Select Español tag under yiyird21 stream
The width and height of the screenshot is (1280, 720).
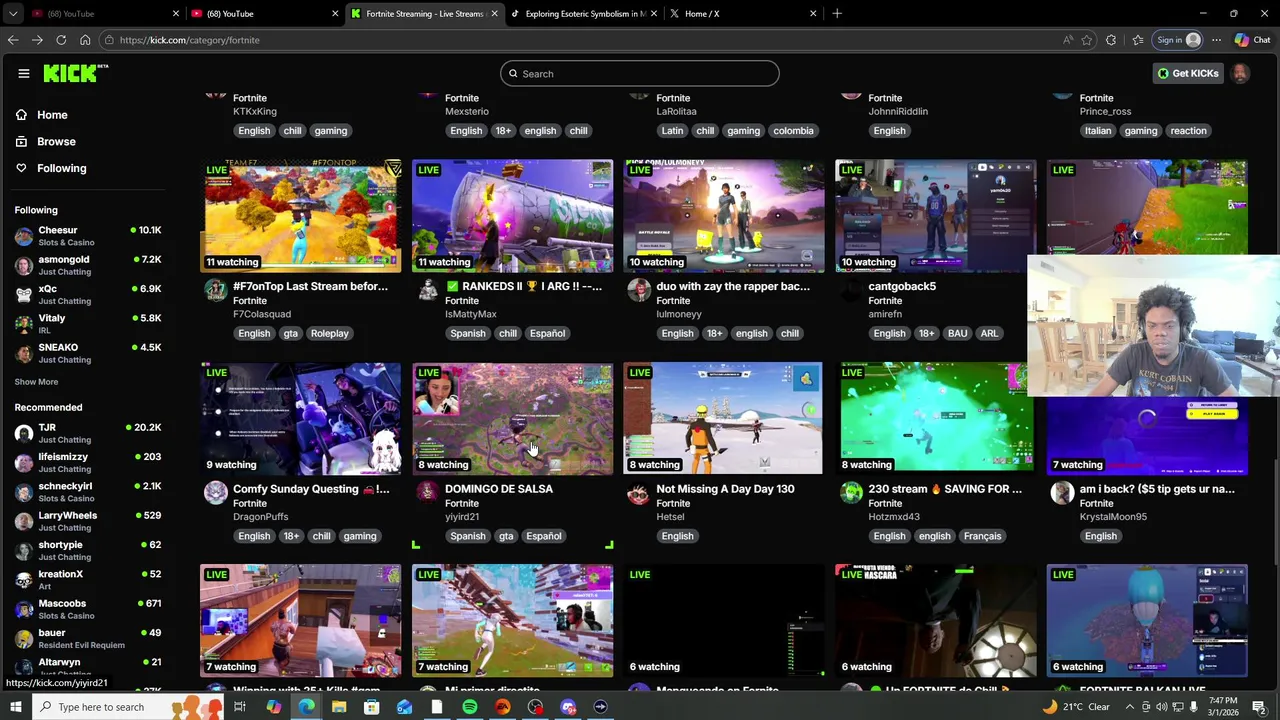point(544,536)
